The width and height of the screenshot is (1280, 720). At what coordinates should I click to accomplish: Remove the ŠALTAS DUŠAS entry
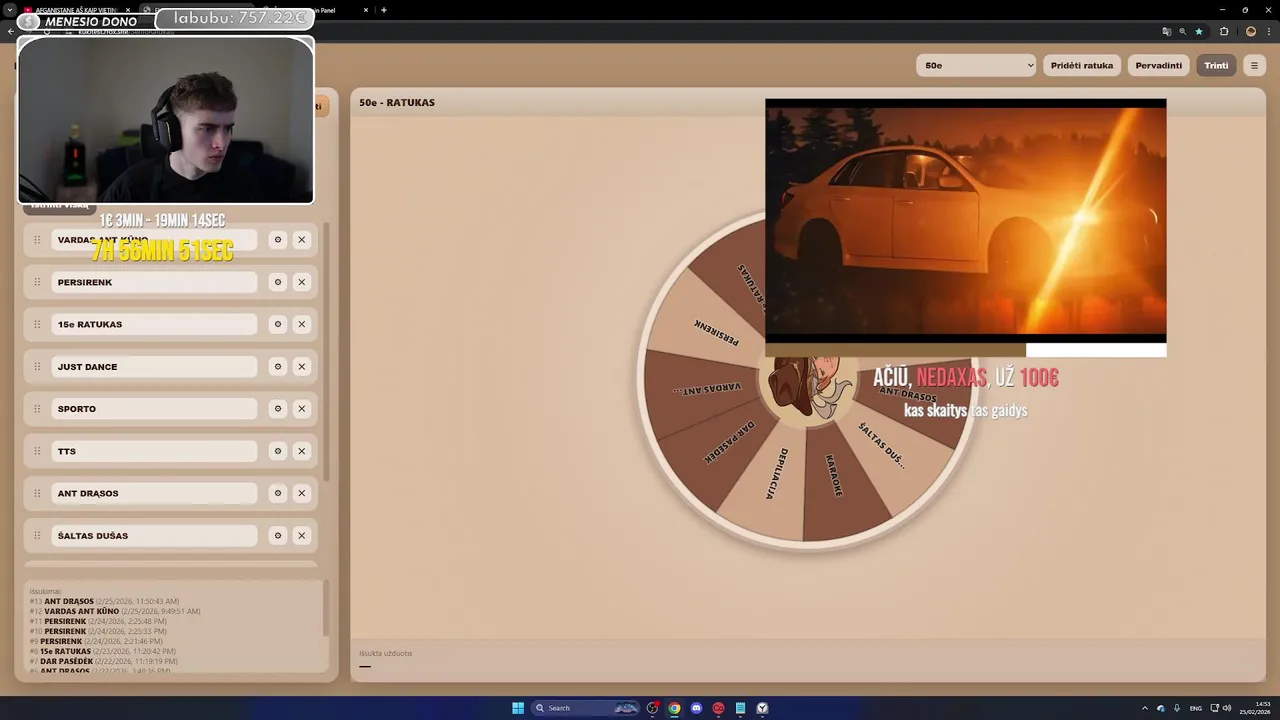(x=301, y=535)
